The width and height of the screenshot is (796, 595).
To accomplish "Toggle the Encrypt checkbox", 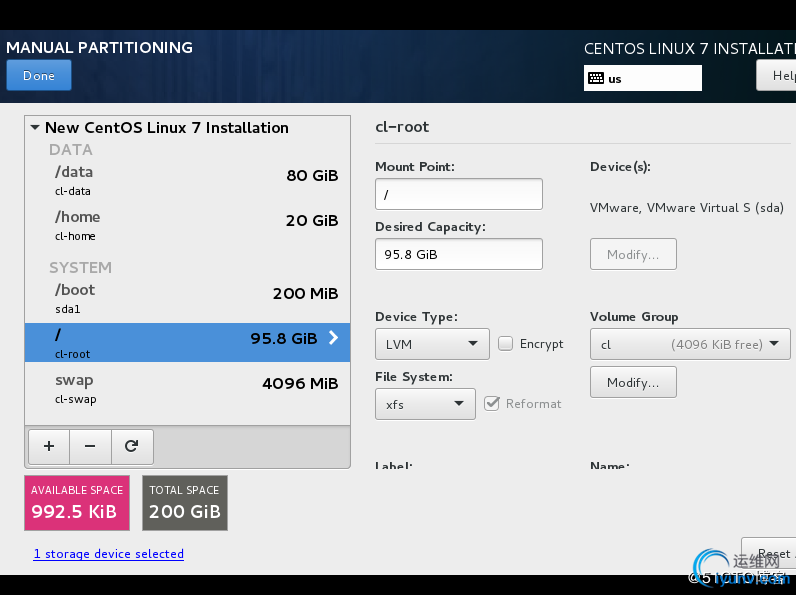I will (505, 344).
